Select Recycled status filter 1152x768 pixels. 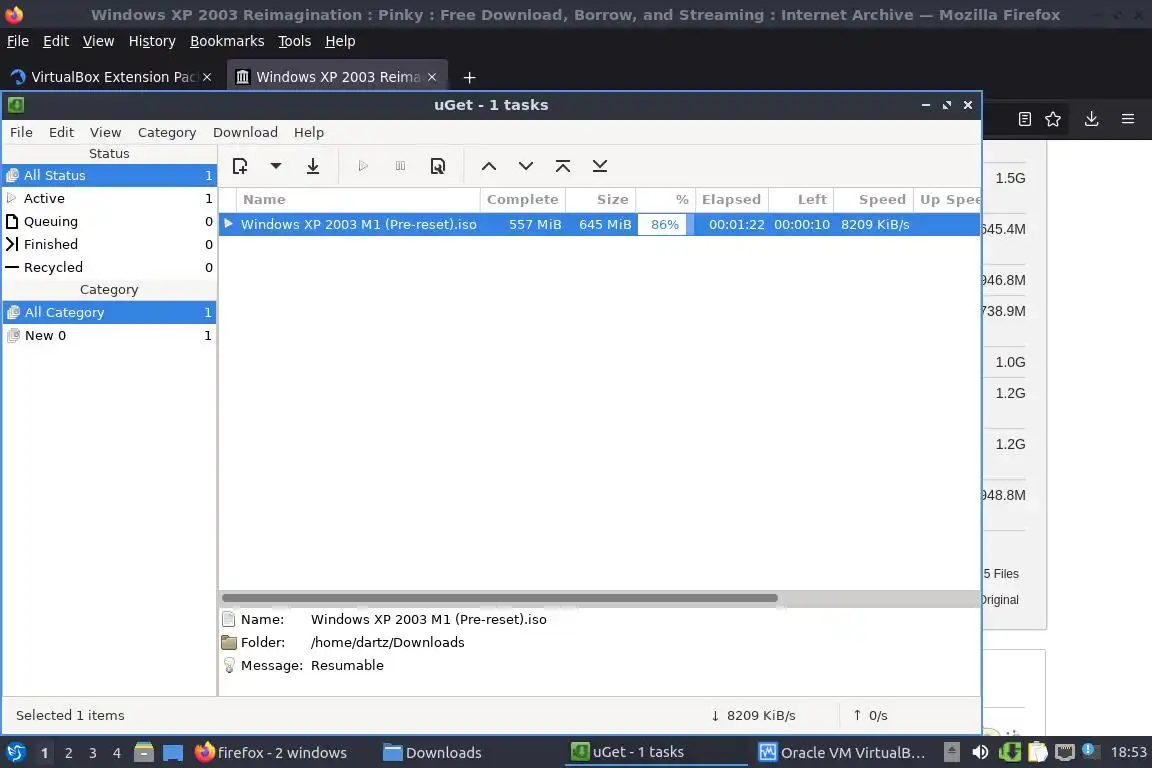tap(109, 267)
